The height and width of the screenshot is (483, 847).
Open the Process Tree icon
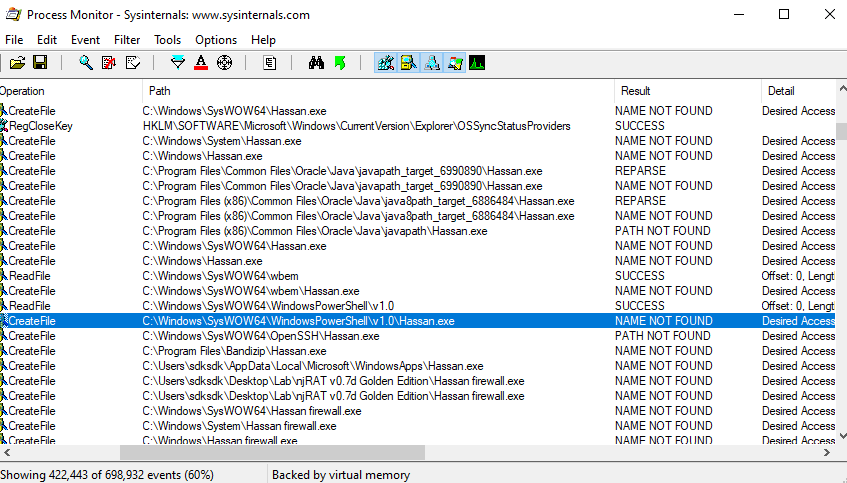pos(270,63)
